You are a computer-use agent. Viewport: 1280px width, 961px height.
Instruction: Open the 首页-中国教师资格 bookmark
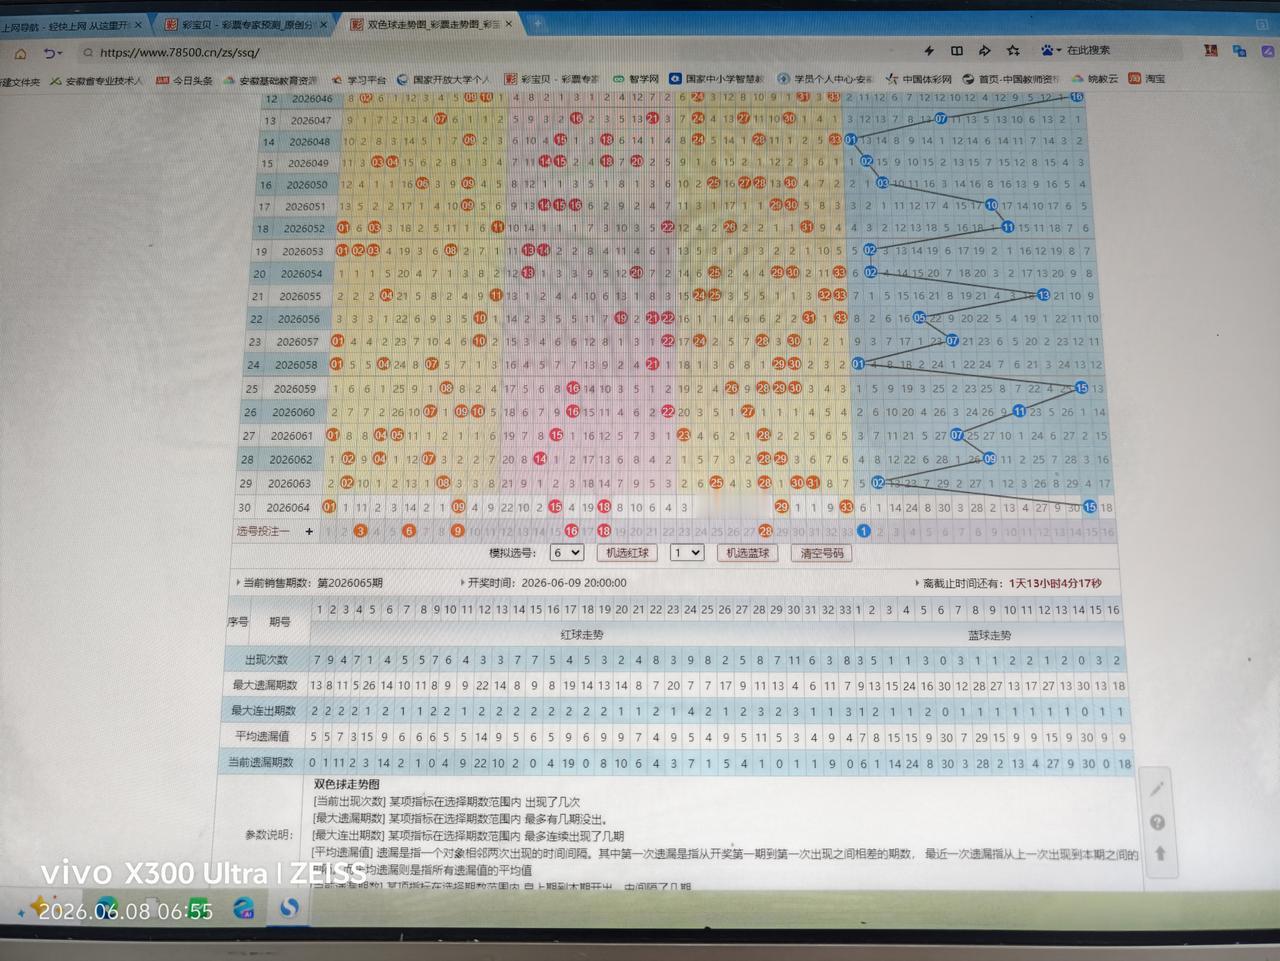[x=1012, y=79]
